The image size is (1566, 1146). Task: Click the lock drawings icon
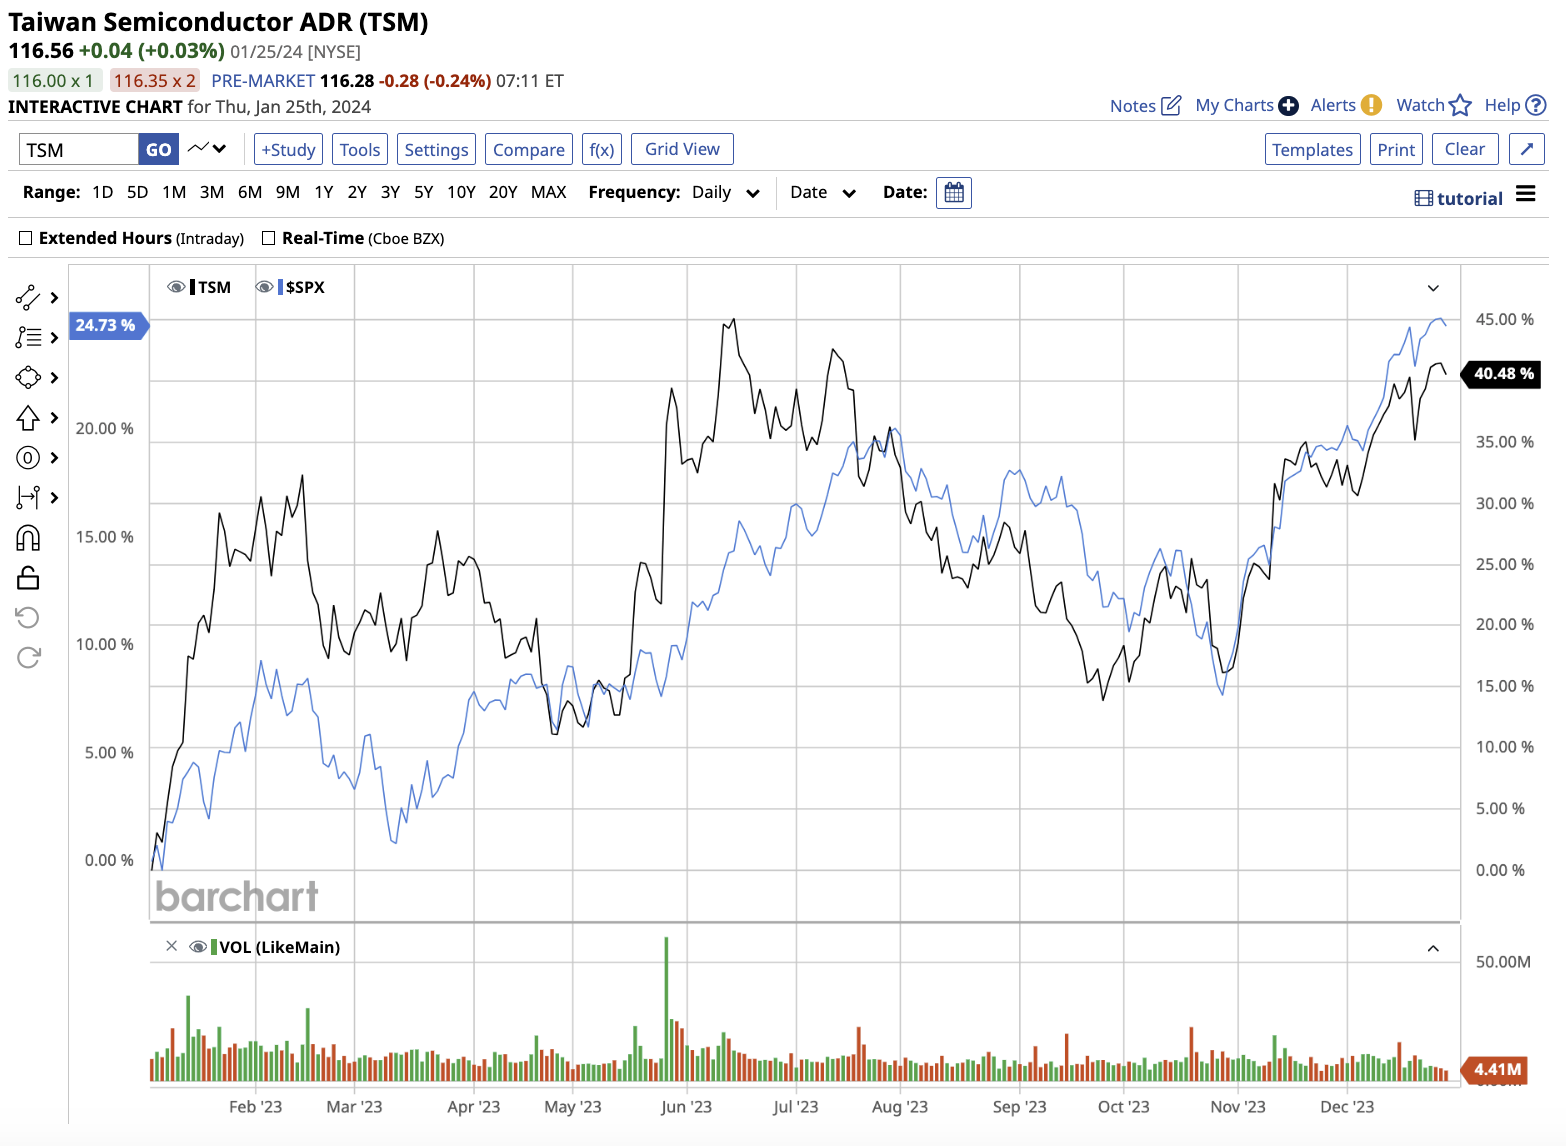[28, 578]
